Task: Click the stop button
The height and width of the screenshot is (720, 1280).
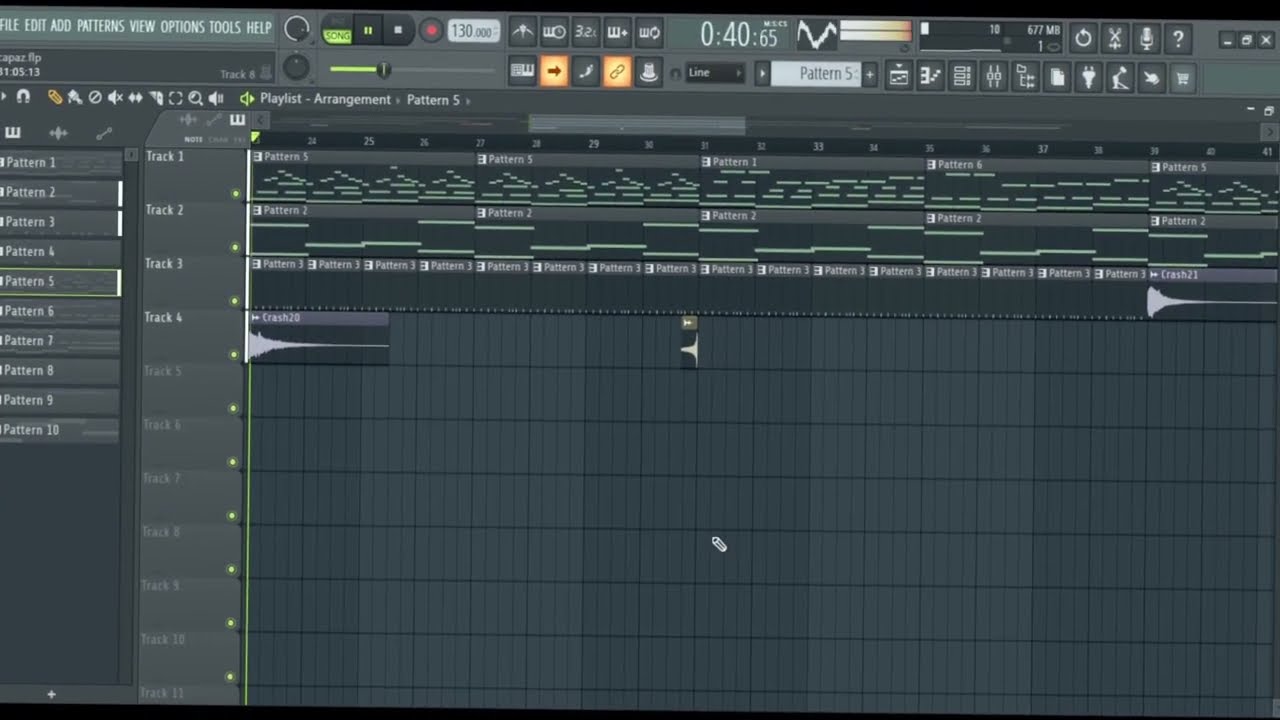Action: (398, 31)
